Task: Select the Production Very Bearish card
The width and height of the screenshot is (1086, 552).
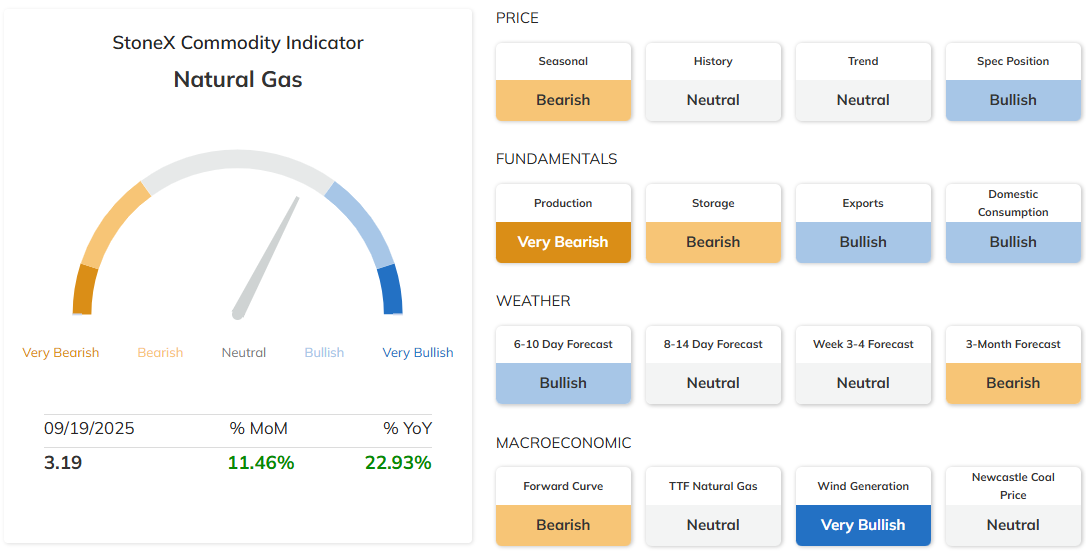Action: [563, 223]
